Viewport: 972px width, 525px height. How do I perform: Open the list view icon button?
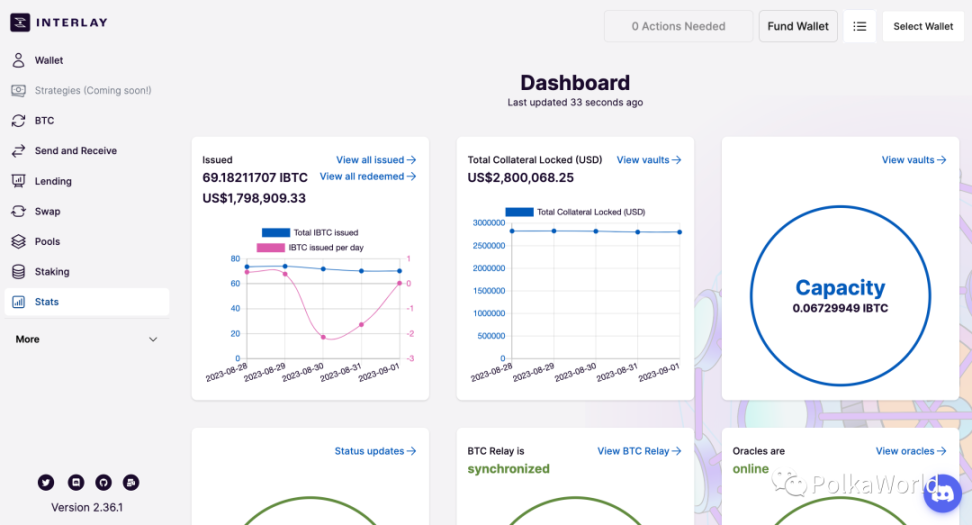tap(860, 26)
